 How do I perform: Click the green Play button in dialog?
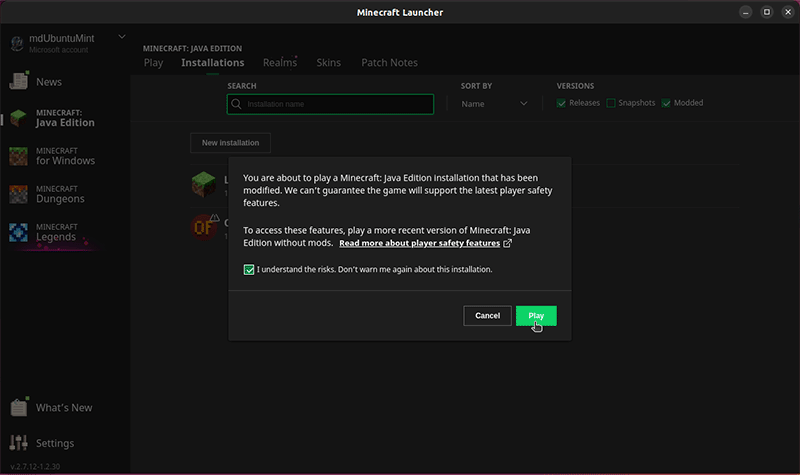click(536, 315)
